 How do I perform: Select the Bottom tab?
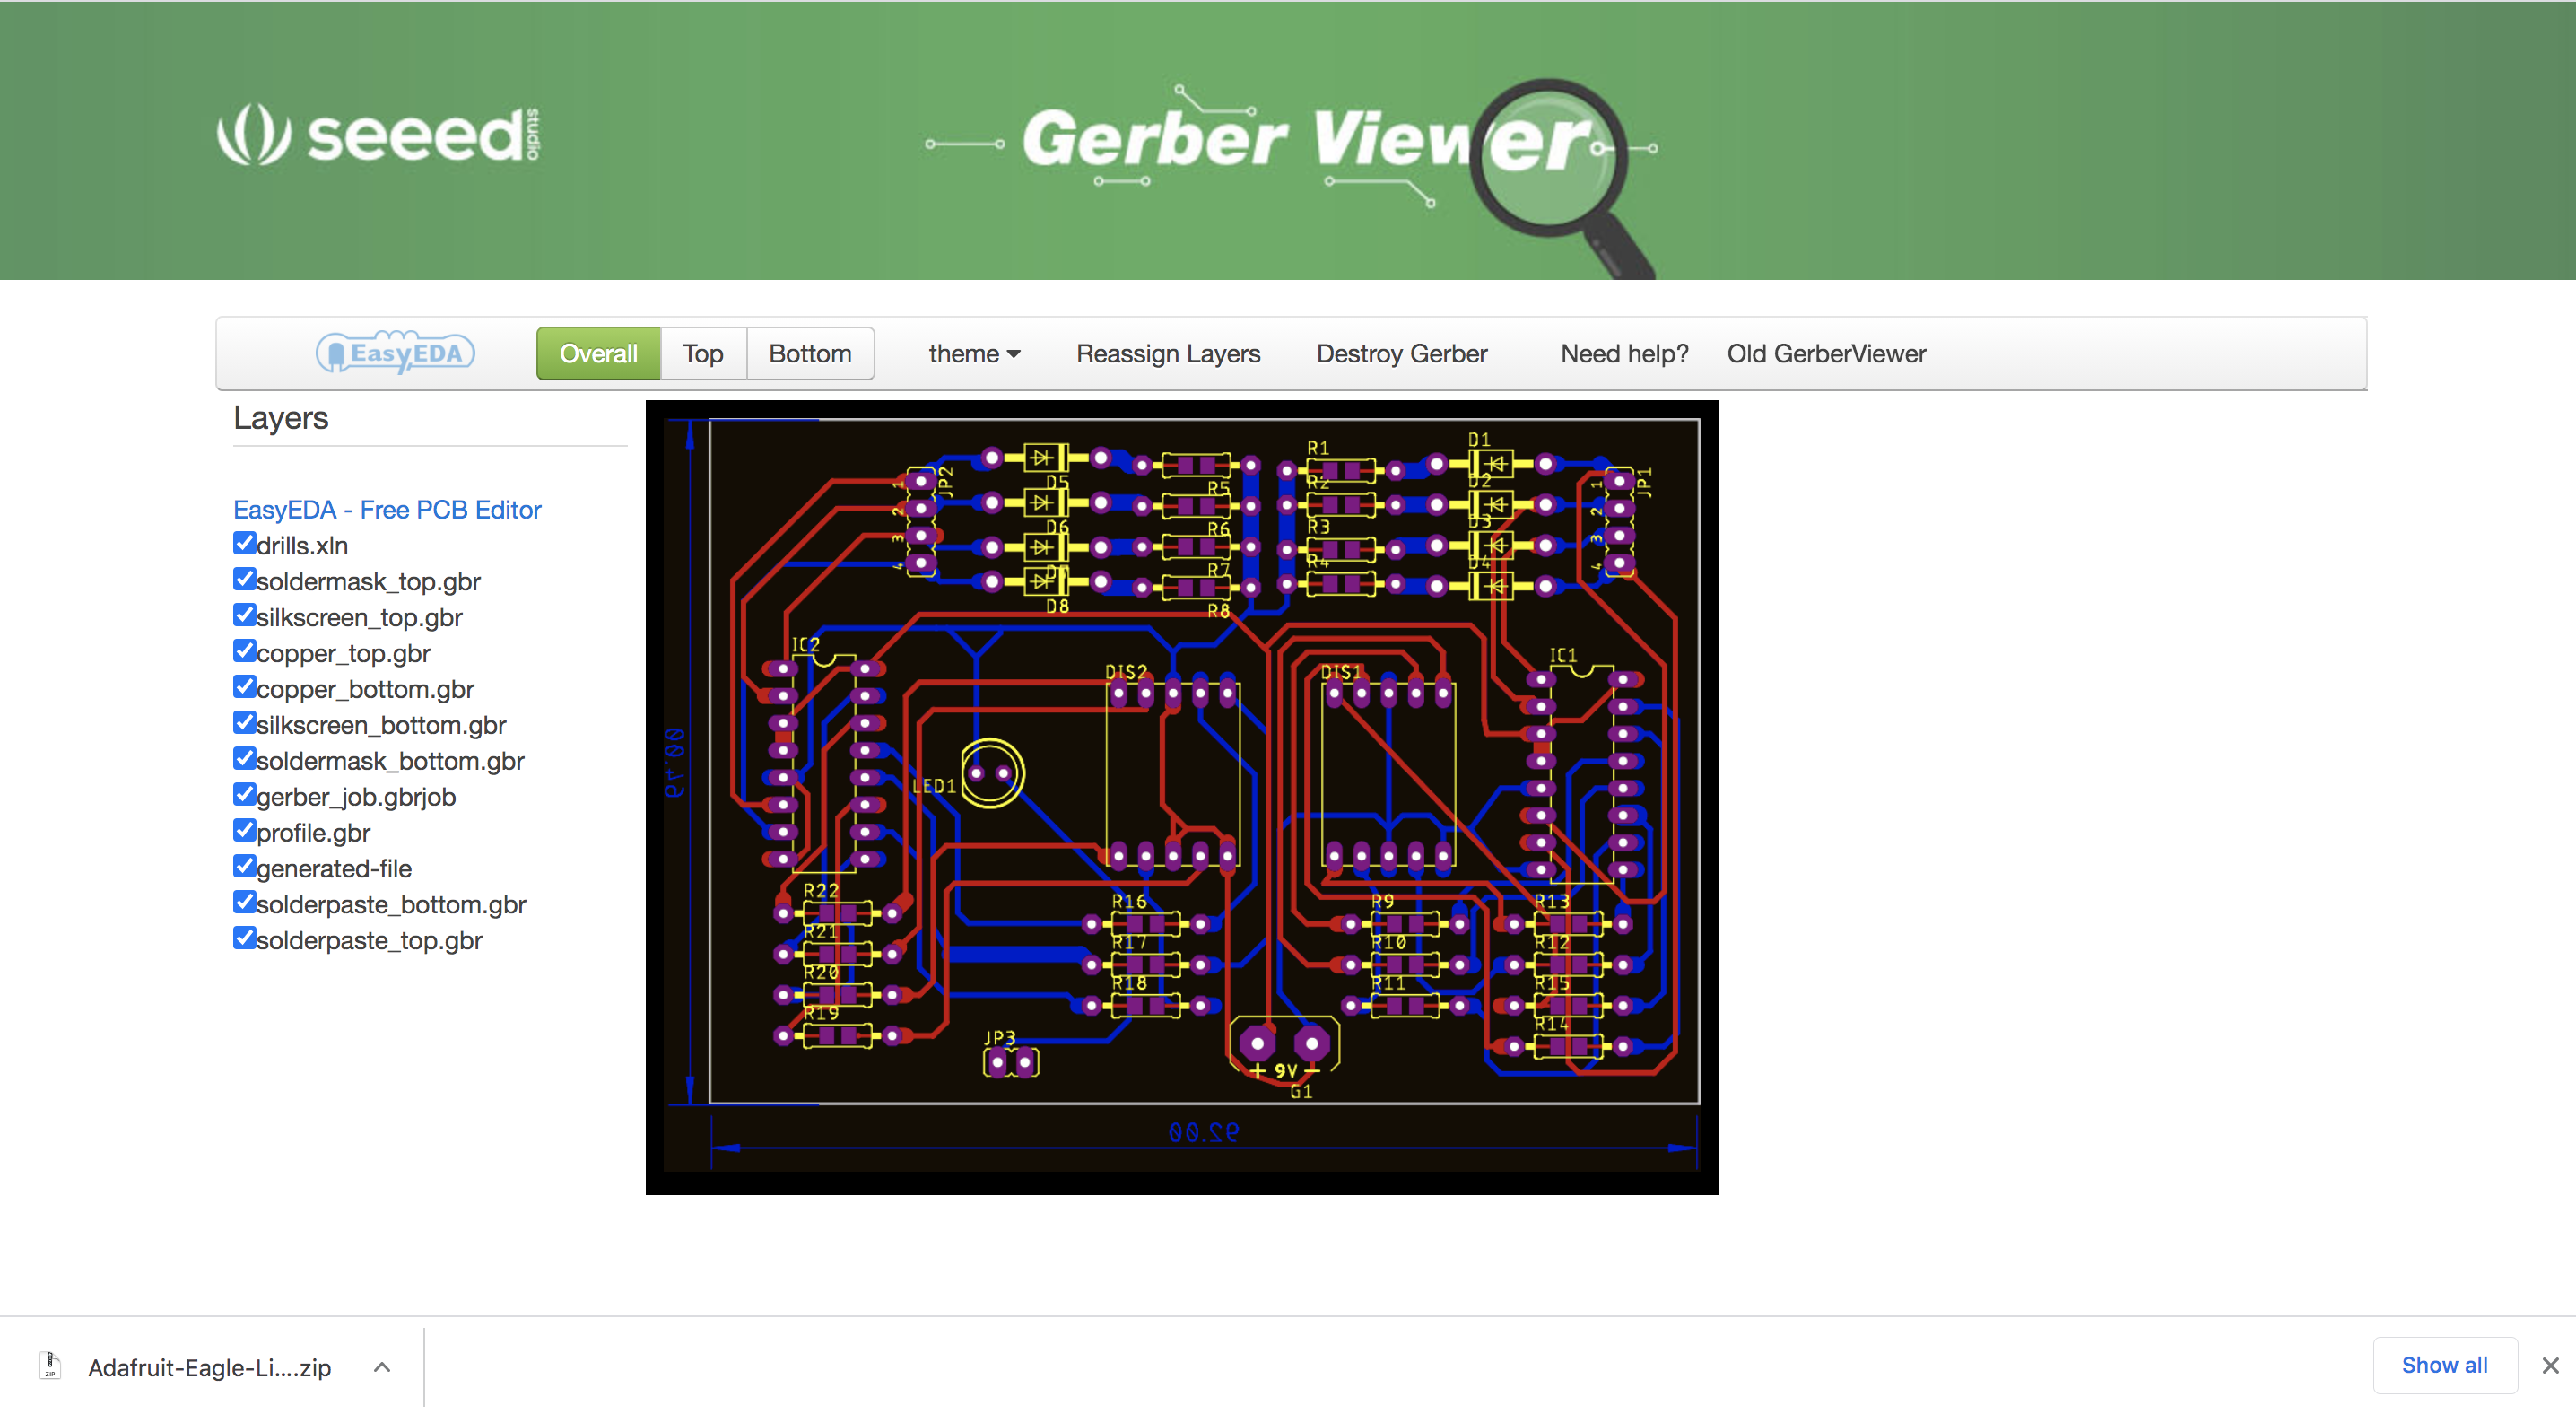805,353
